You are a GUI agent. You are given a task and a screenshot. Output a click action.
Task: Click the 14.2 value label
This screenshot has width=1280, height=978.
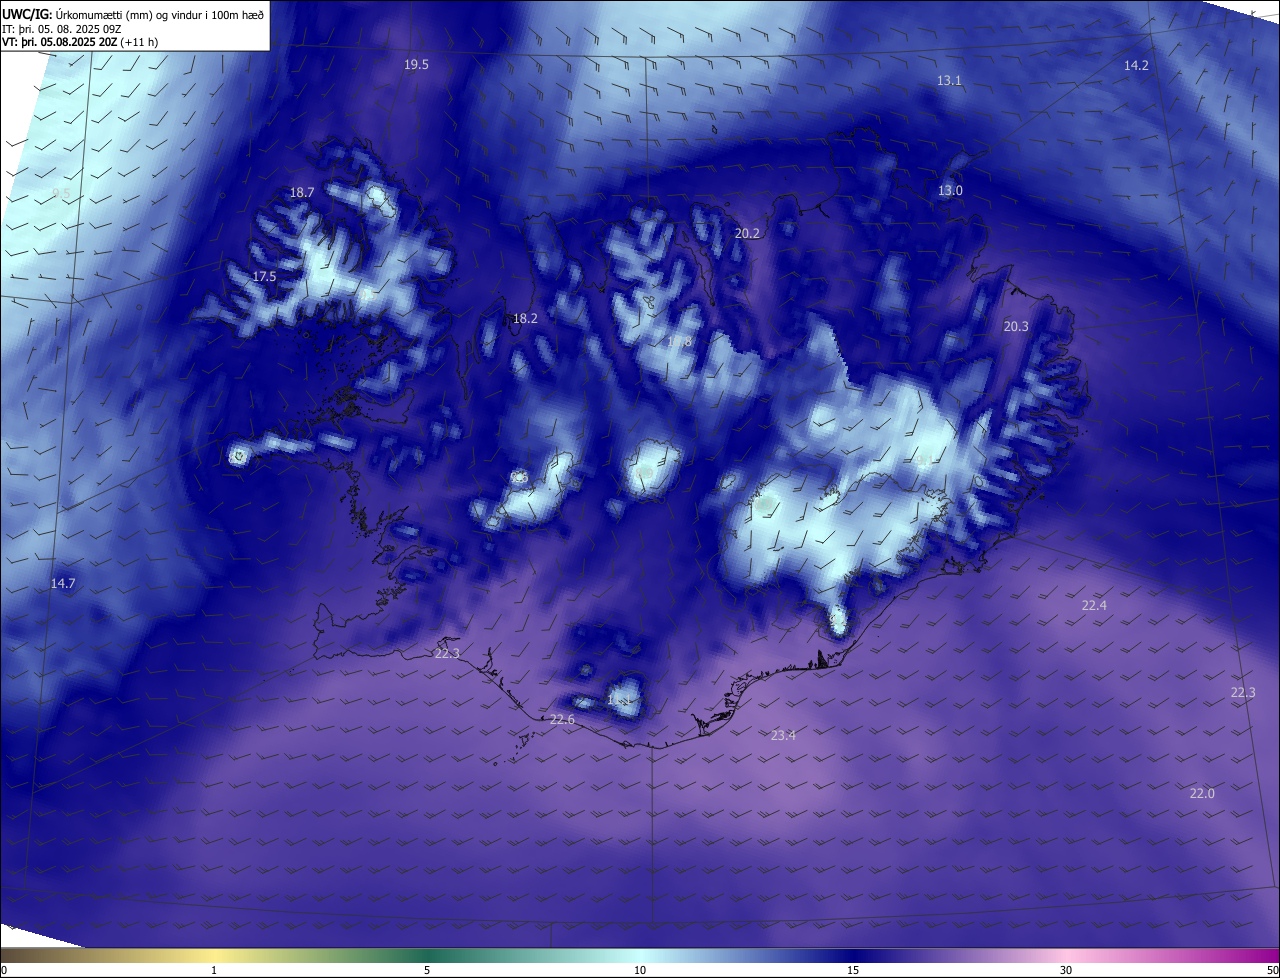pos(1136,65)
